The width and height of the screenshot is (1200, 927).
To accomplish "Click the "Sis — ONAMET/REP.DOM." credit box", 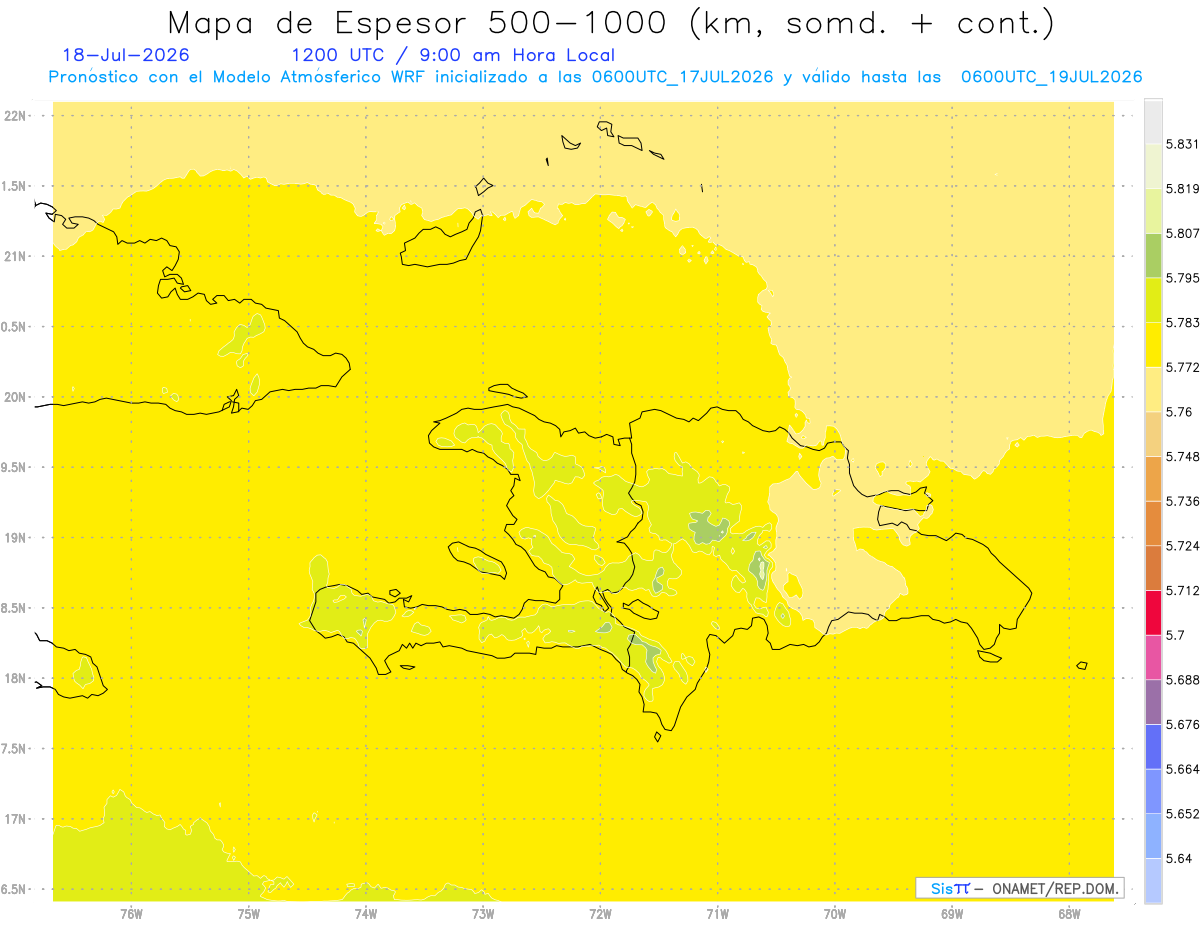I will tap(1020, 888).
